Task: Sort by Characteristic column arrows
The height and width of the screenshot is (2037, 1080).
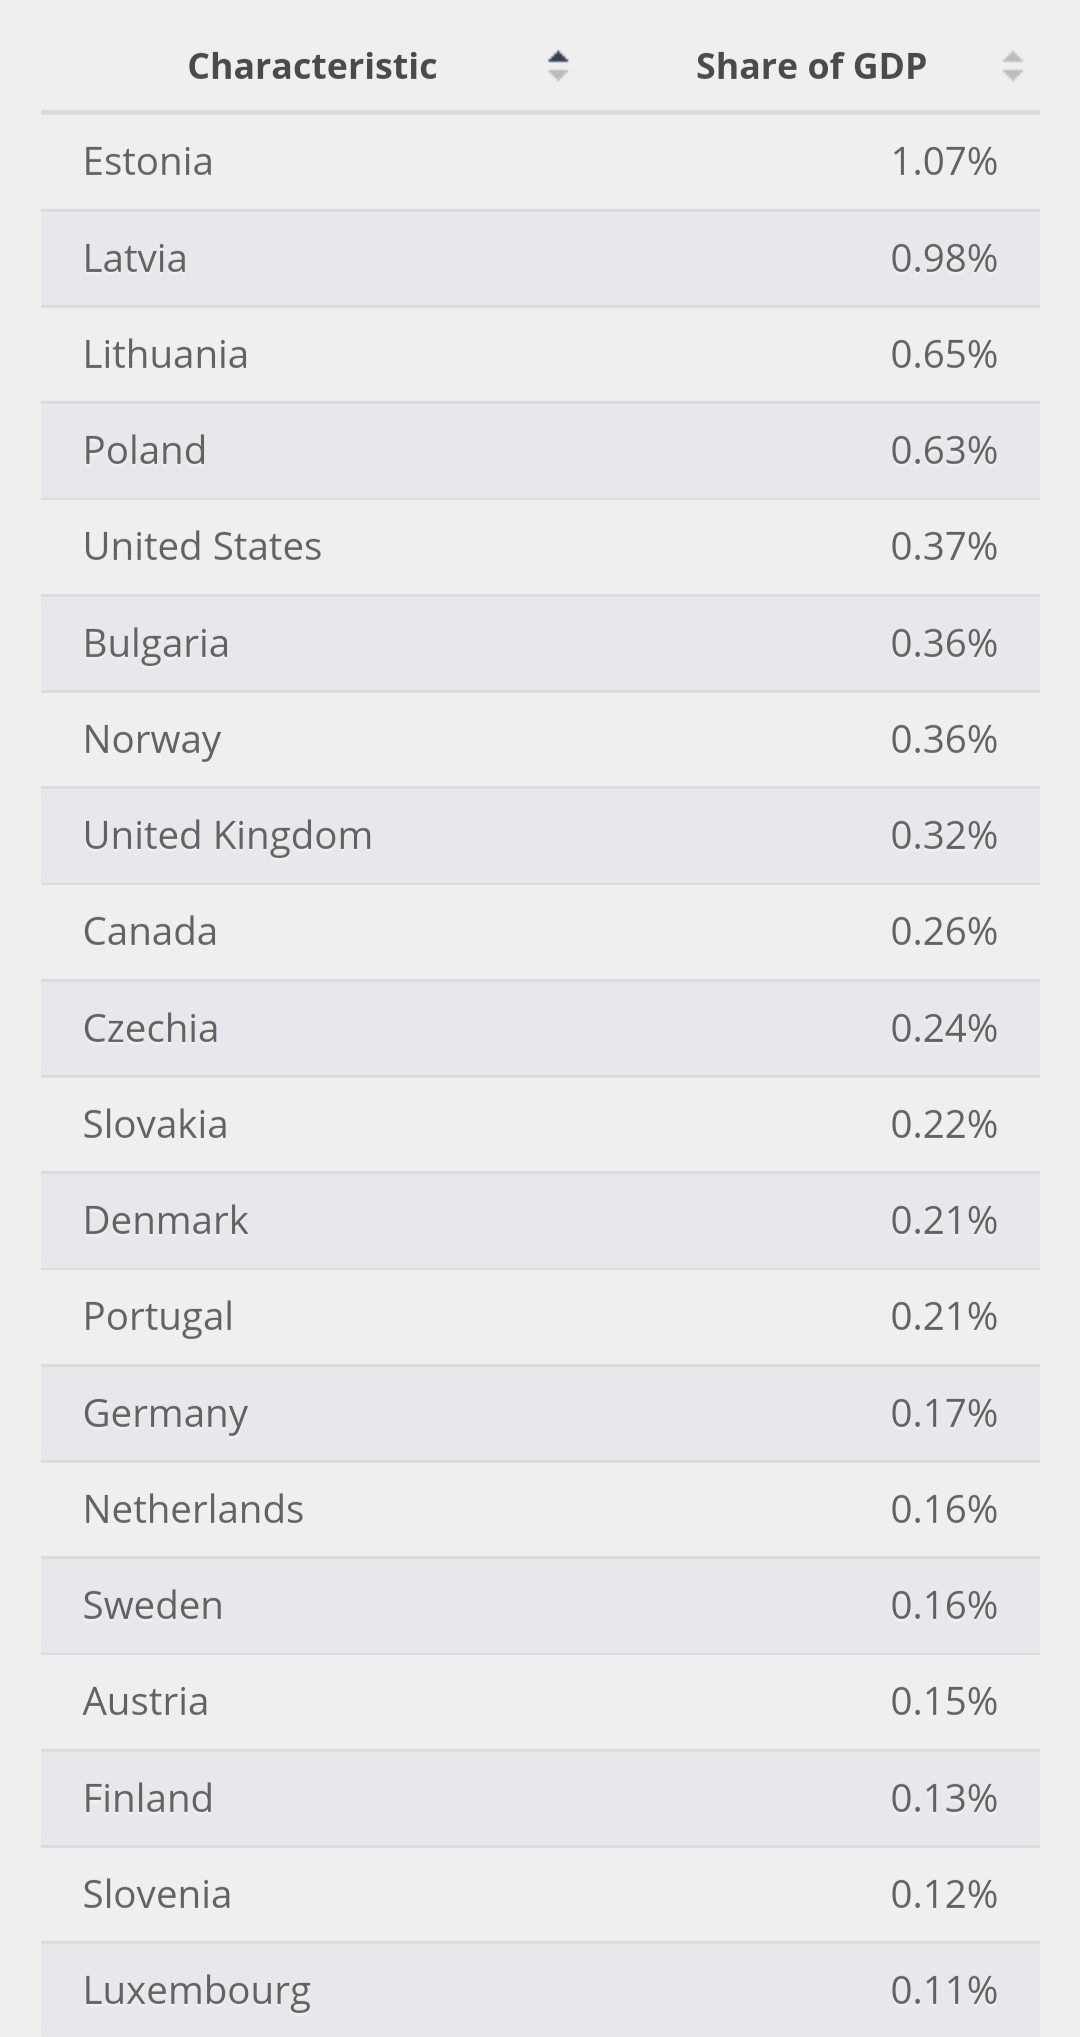Action: pos(558,66)
